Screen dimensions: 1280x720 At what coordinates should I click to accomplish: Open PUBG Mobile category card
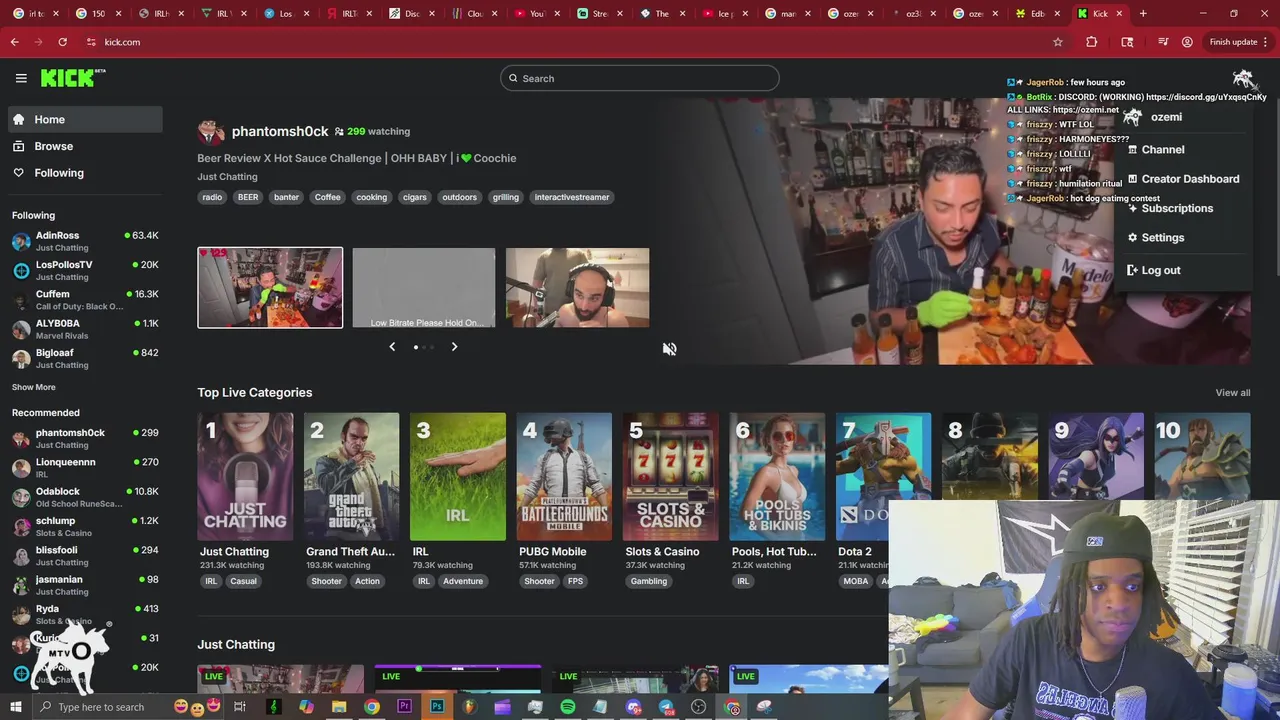pyautogui.click(x=564, y=477)
